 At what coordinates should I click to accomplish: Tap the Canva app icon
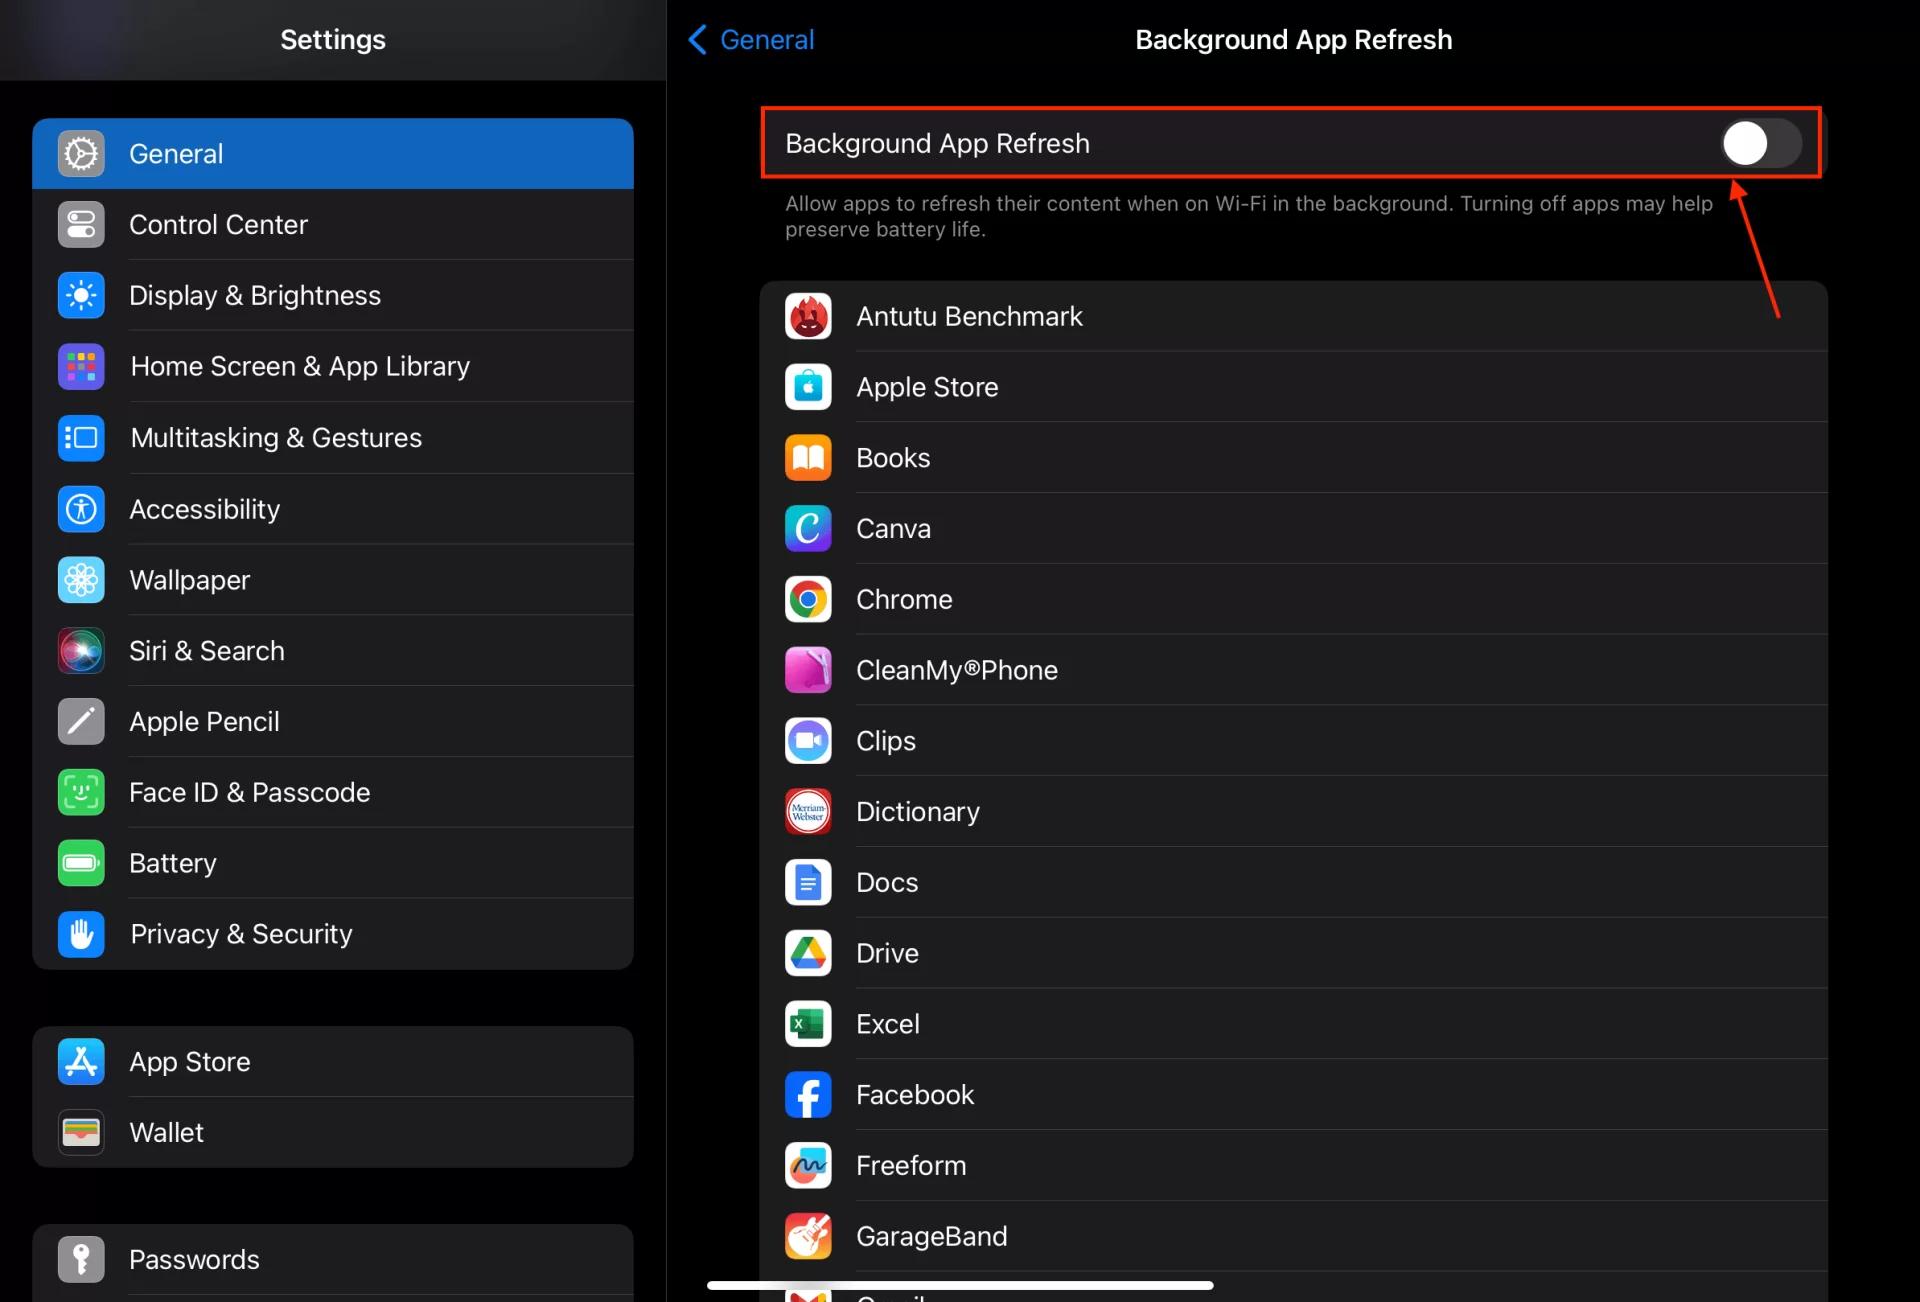click(x=808, y=529)
